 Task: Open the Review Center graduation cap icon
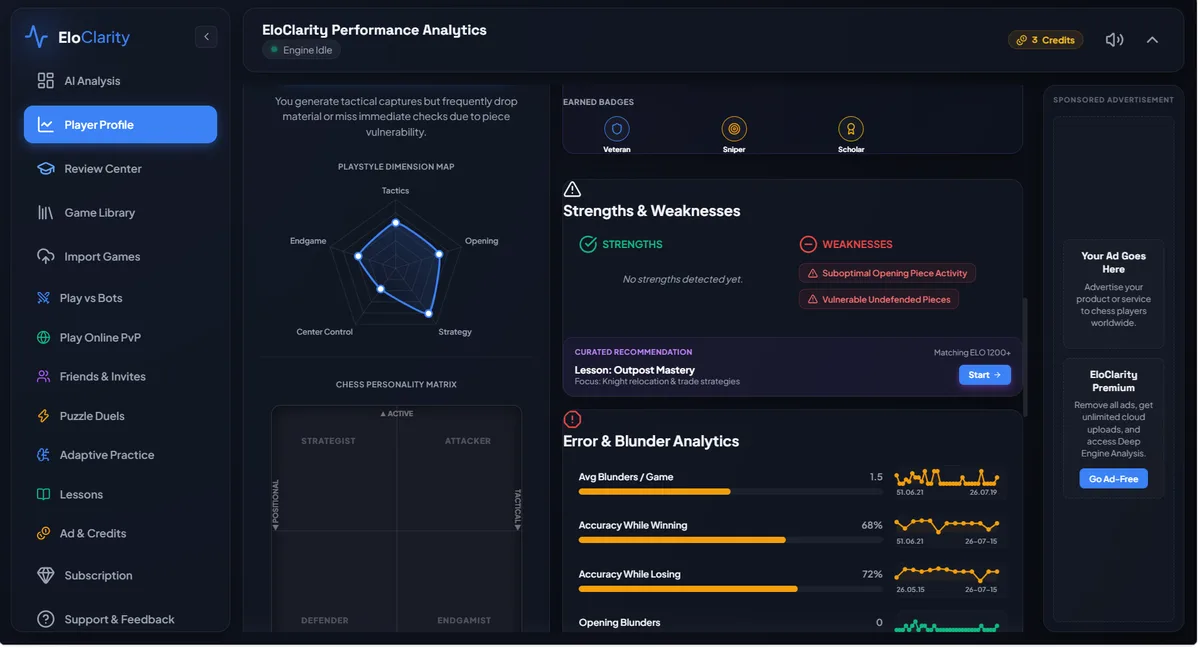(x=46, y=169)
